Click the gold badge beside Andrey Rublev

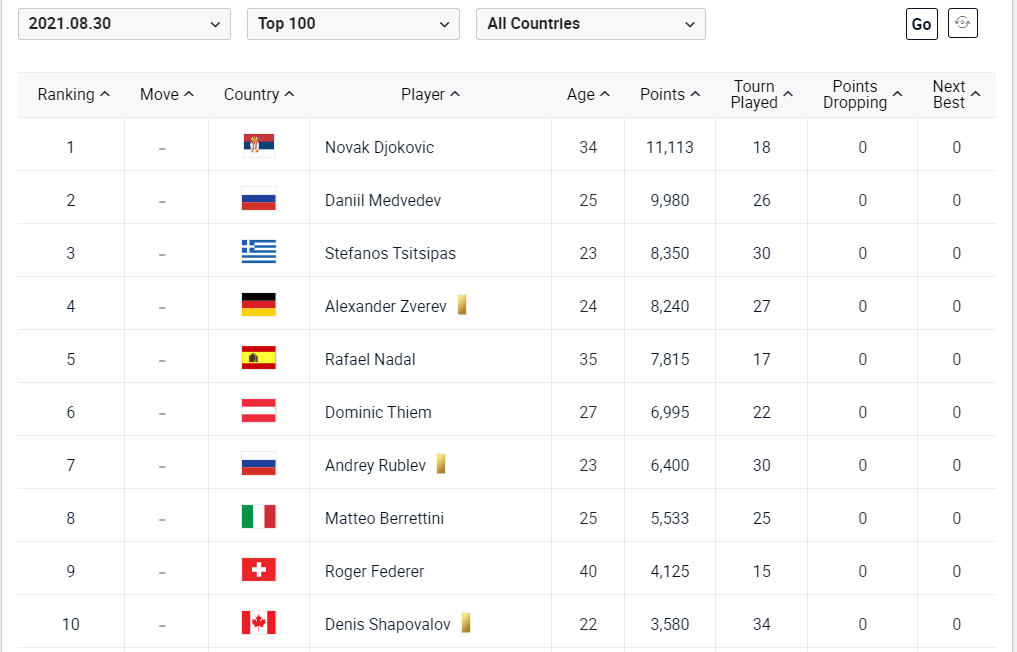click(441, 464)
